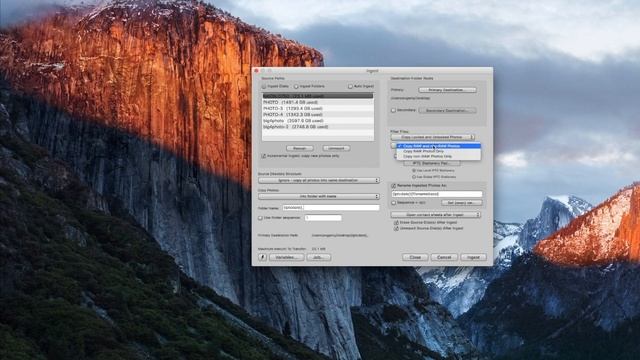Click the Close button at dialog bottom
This screenshot has height=360, width=640.
pos(415,257)
